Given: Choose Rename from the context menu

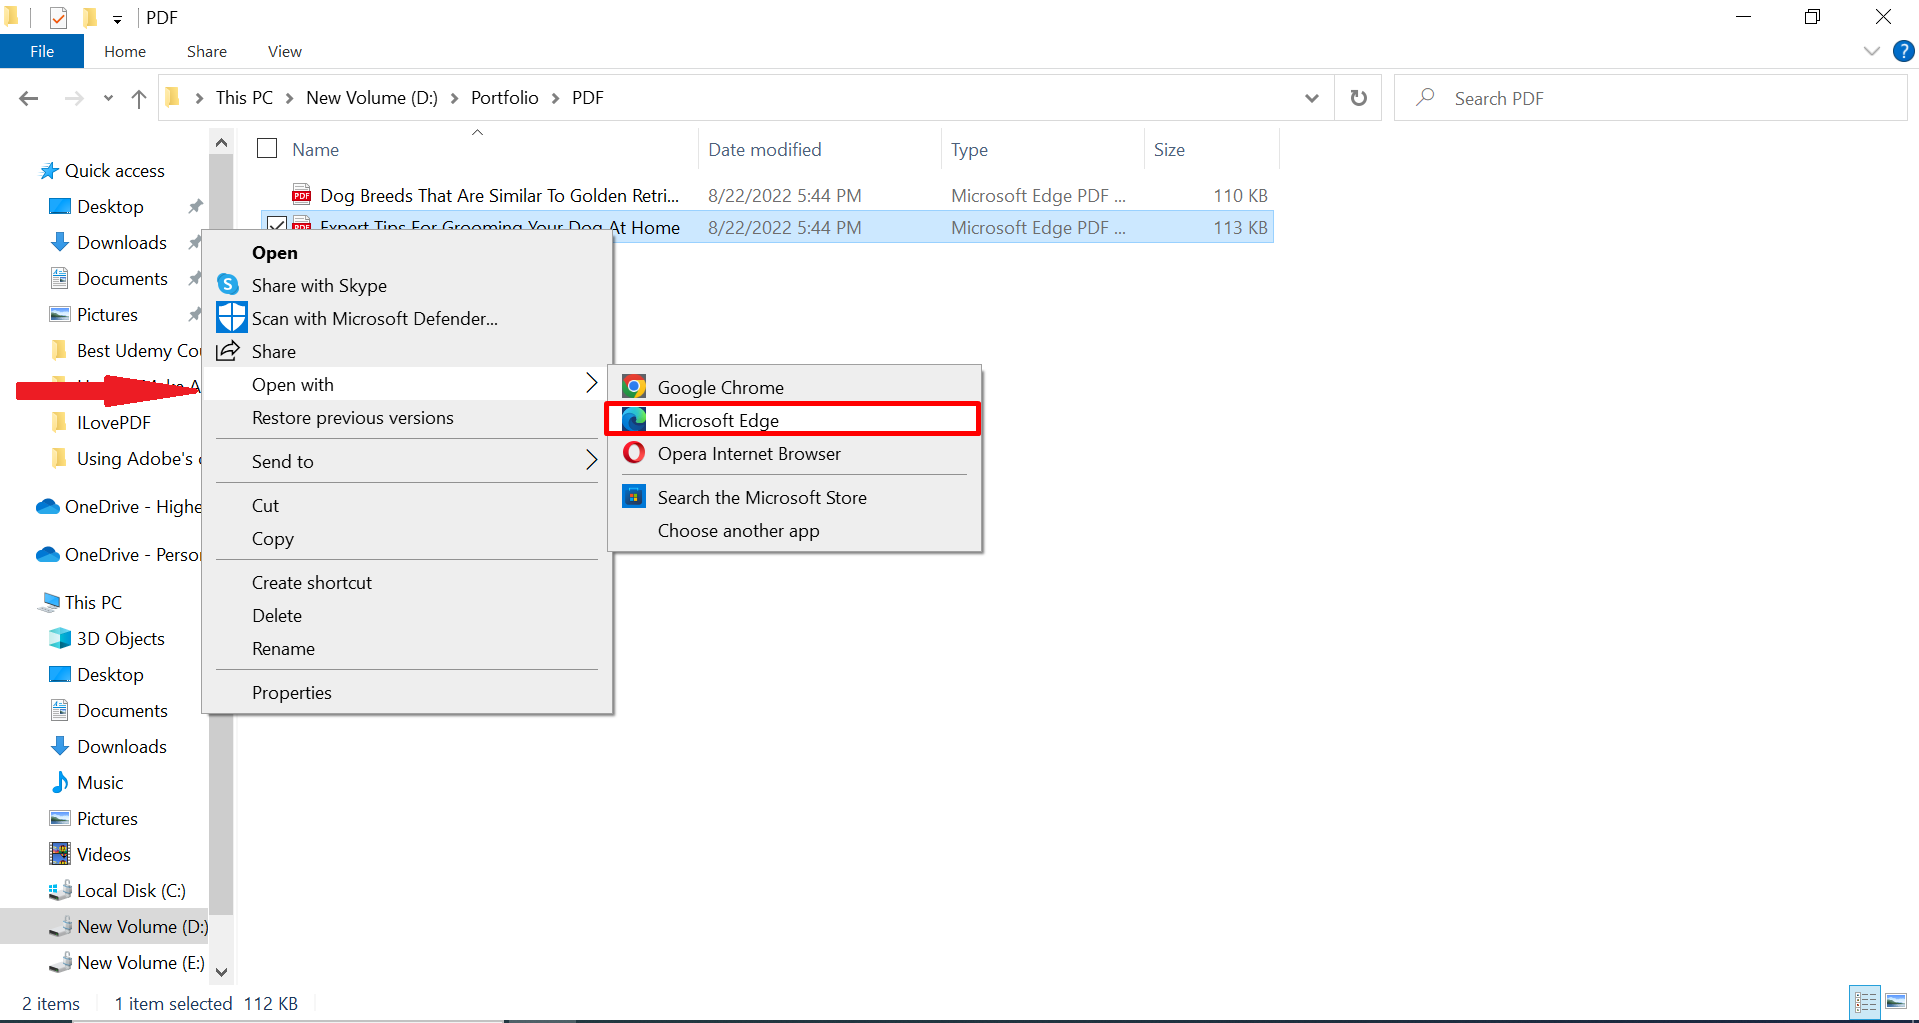Looking at the screenshot, I should (x=283, y=648).
